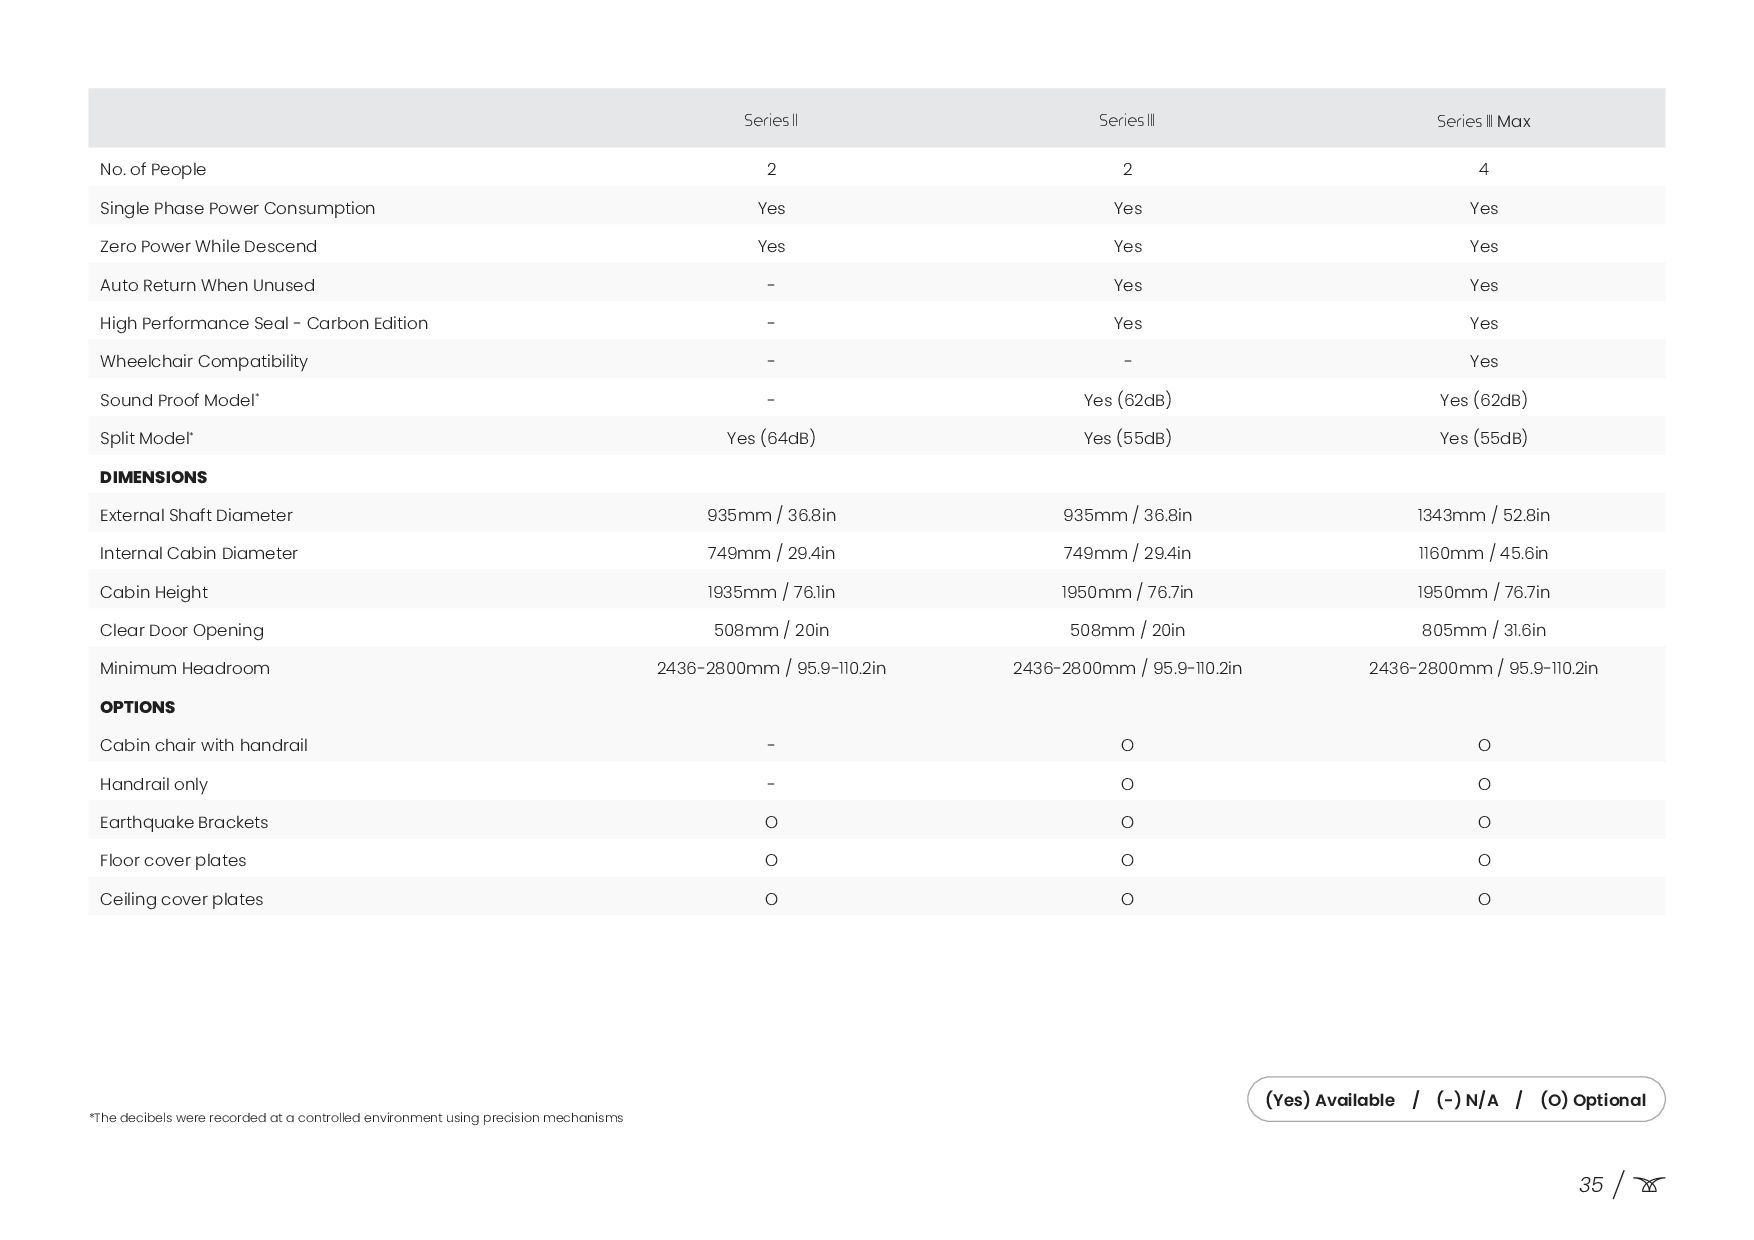This screenshot has width=1754, height=1240.
Task: Click 'Handrail only' row label
Action: pyautogui.click(x=154, y=784)
